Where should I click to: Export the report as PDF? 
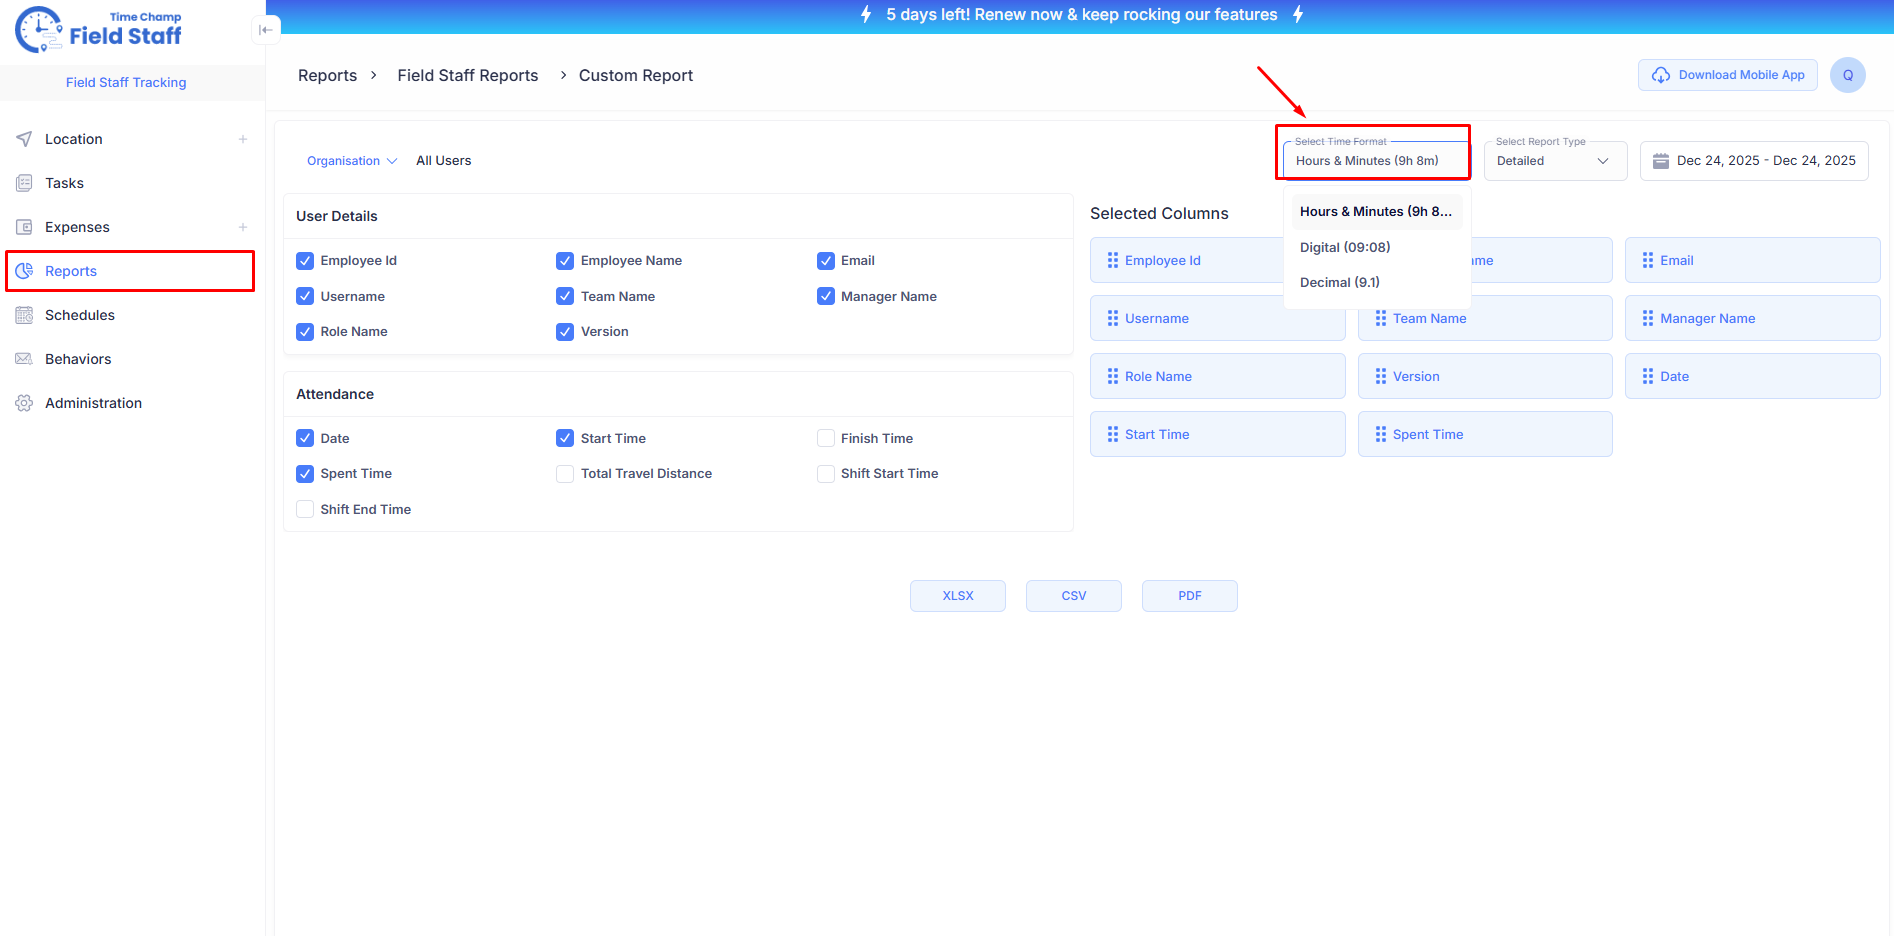click(1190, 596)
